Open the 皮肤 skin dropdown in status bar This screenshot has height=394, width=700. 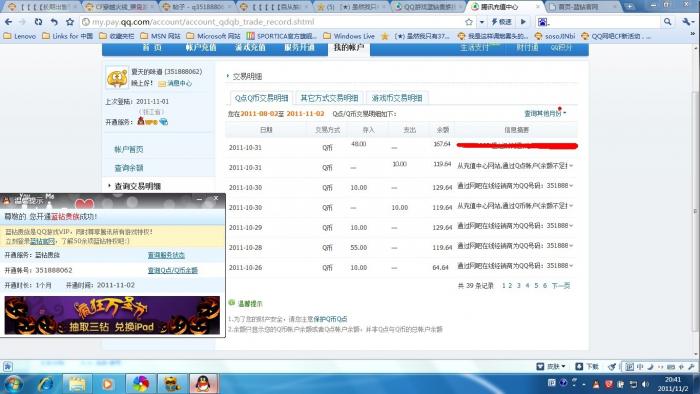[551, 366]
